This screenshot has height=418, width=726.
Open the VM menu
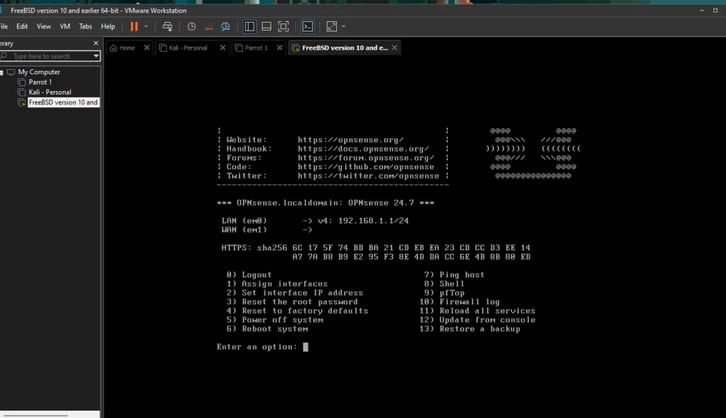(x=65, y=26)
